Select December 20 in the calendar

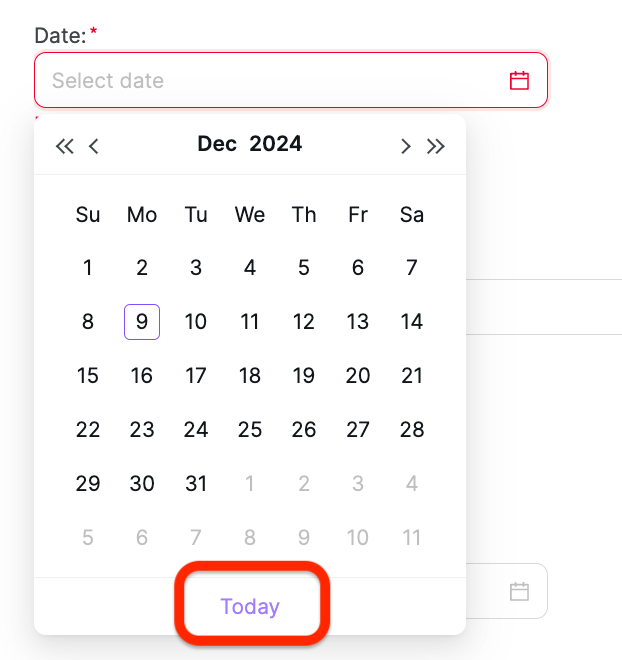[358, 376]
